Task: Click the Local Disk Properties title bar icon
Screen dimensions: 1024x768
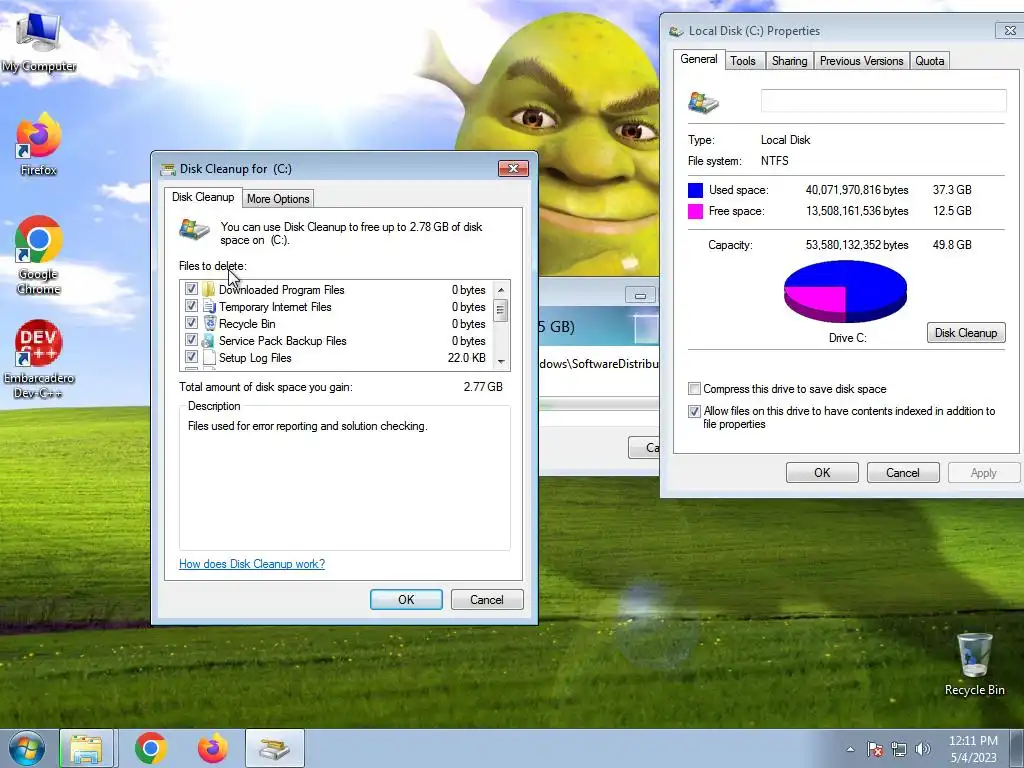Action: coord(677,31)
